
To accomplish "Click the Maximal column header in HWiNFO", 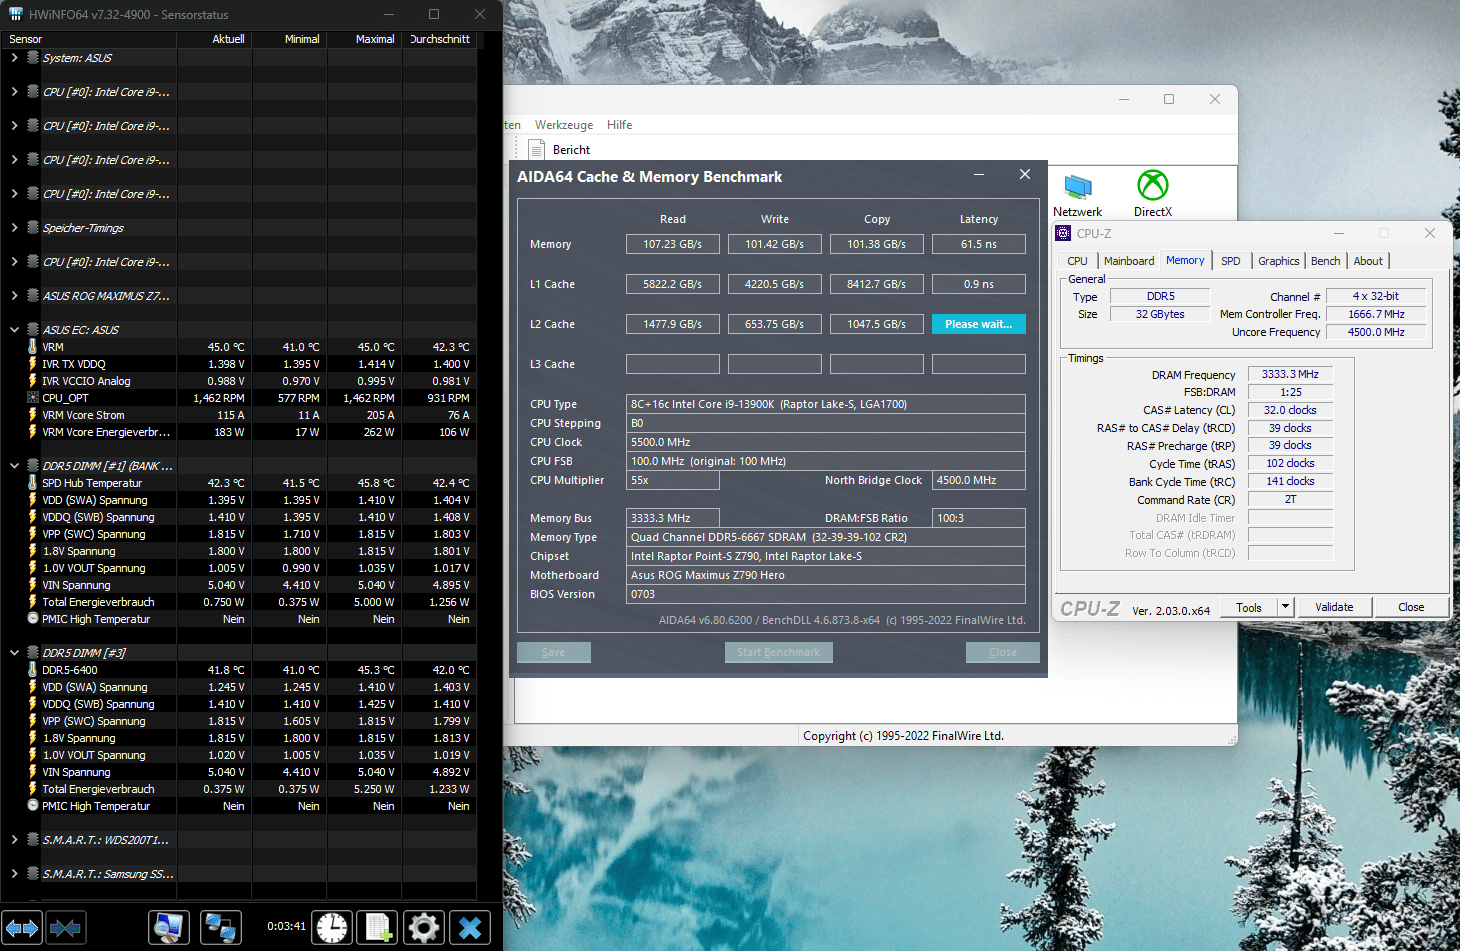I will [x=364, y=39].
